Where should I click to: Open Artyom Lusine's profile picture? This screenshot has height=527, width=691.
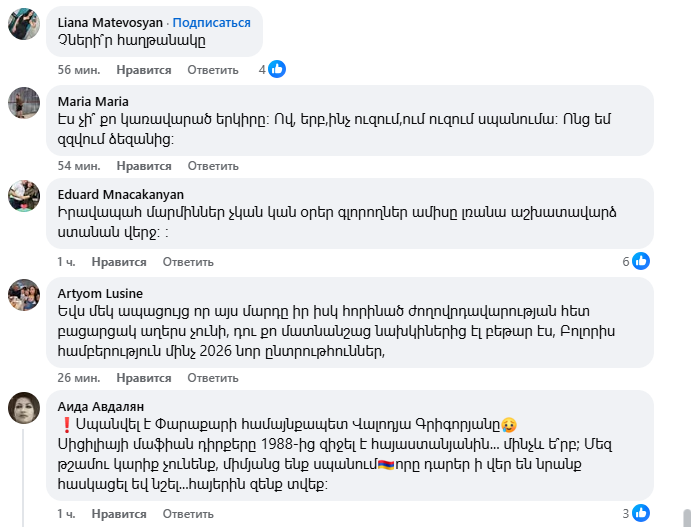coord(24,294)
